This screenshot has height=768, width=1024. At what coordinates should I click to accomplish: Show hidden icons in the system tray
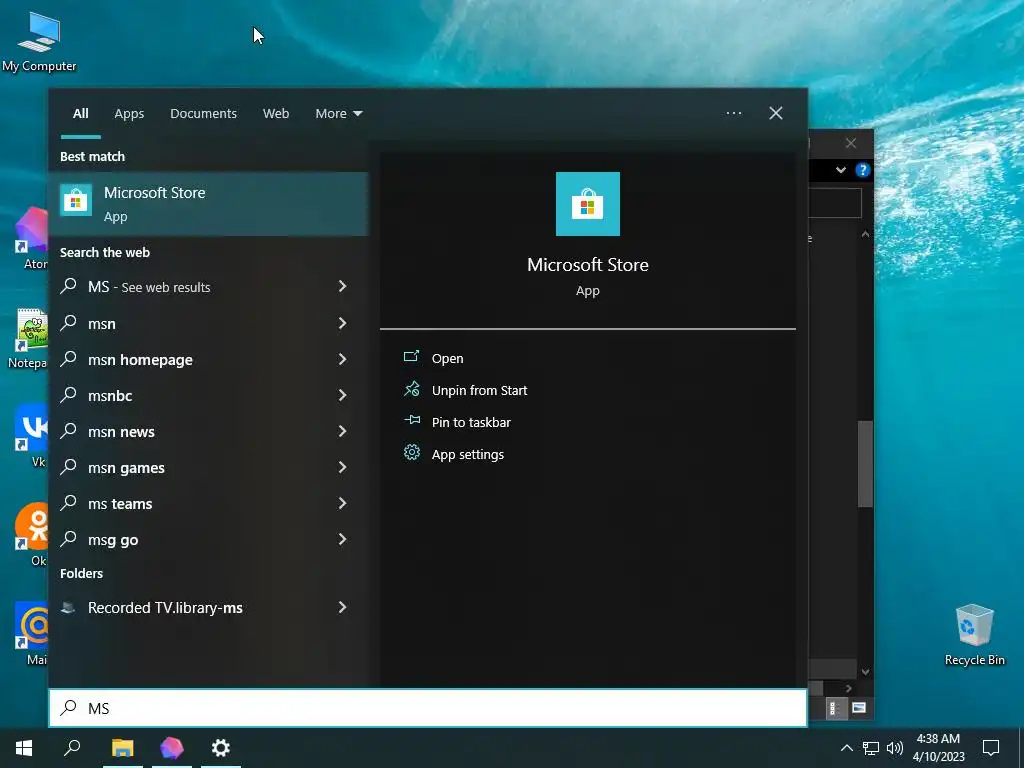pos(846,748)
